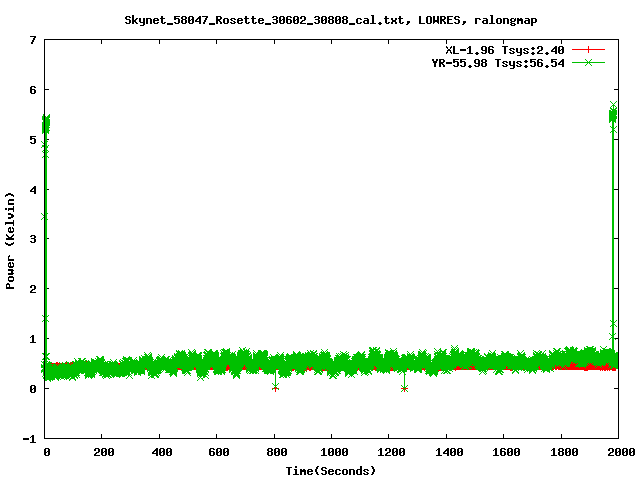Click the plot title Skynet_58047_Rosette_30602_30808_cal.txt
Viewport: 640px width, 480px height.
[x=264, y=20]
